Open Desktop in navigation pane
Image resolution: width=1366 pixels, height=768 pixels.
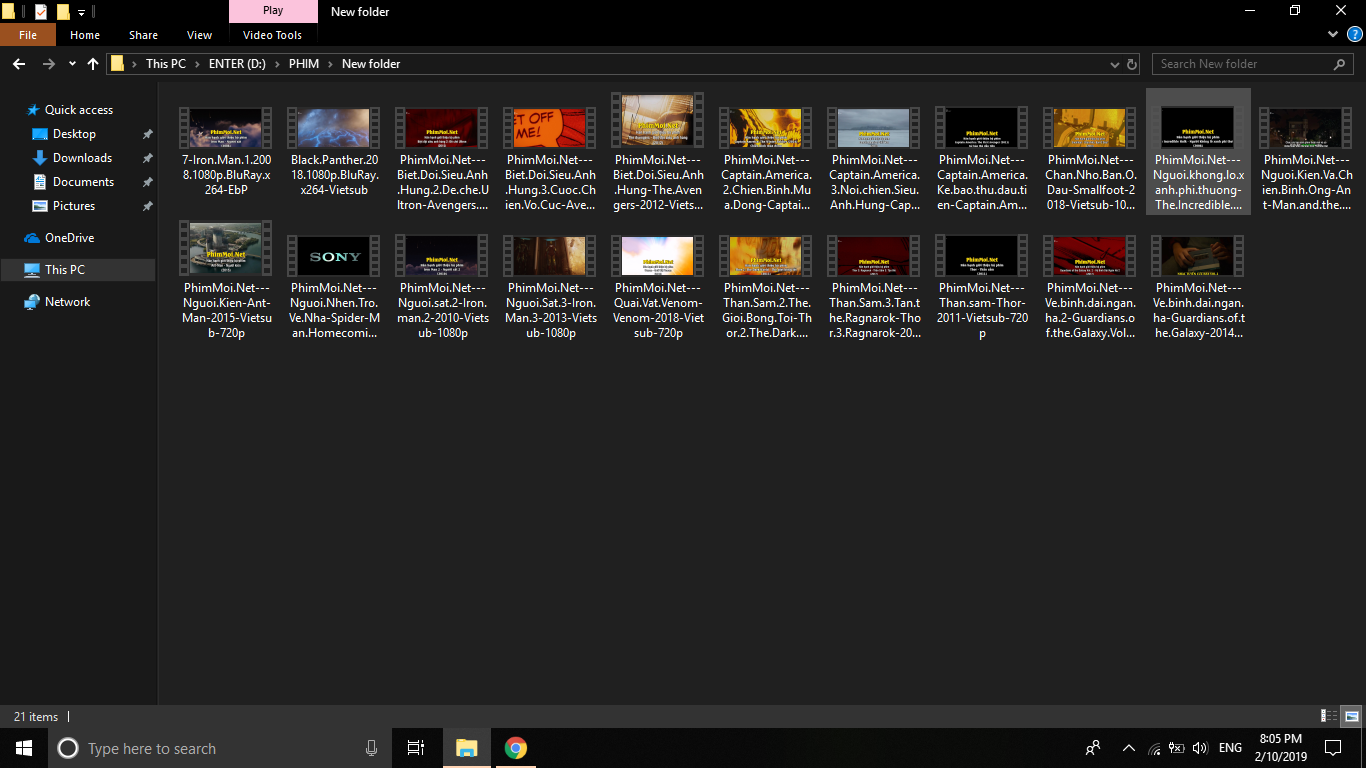75,134
